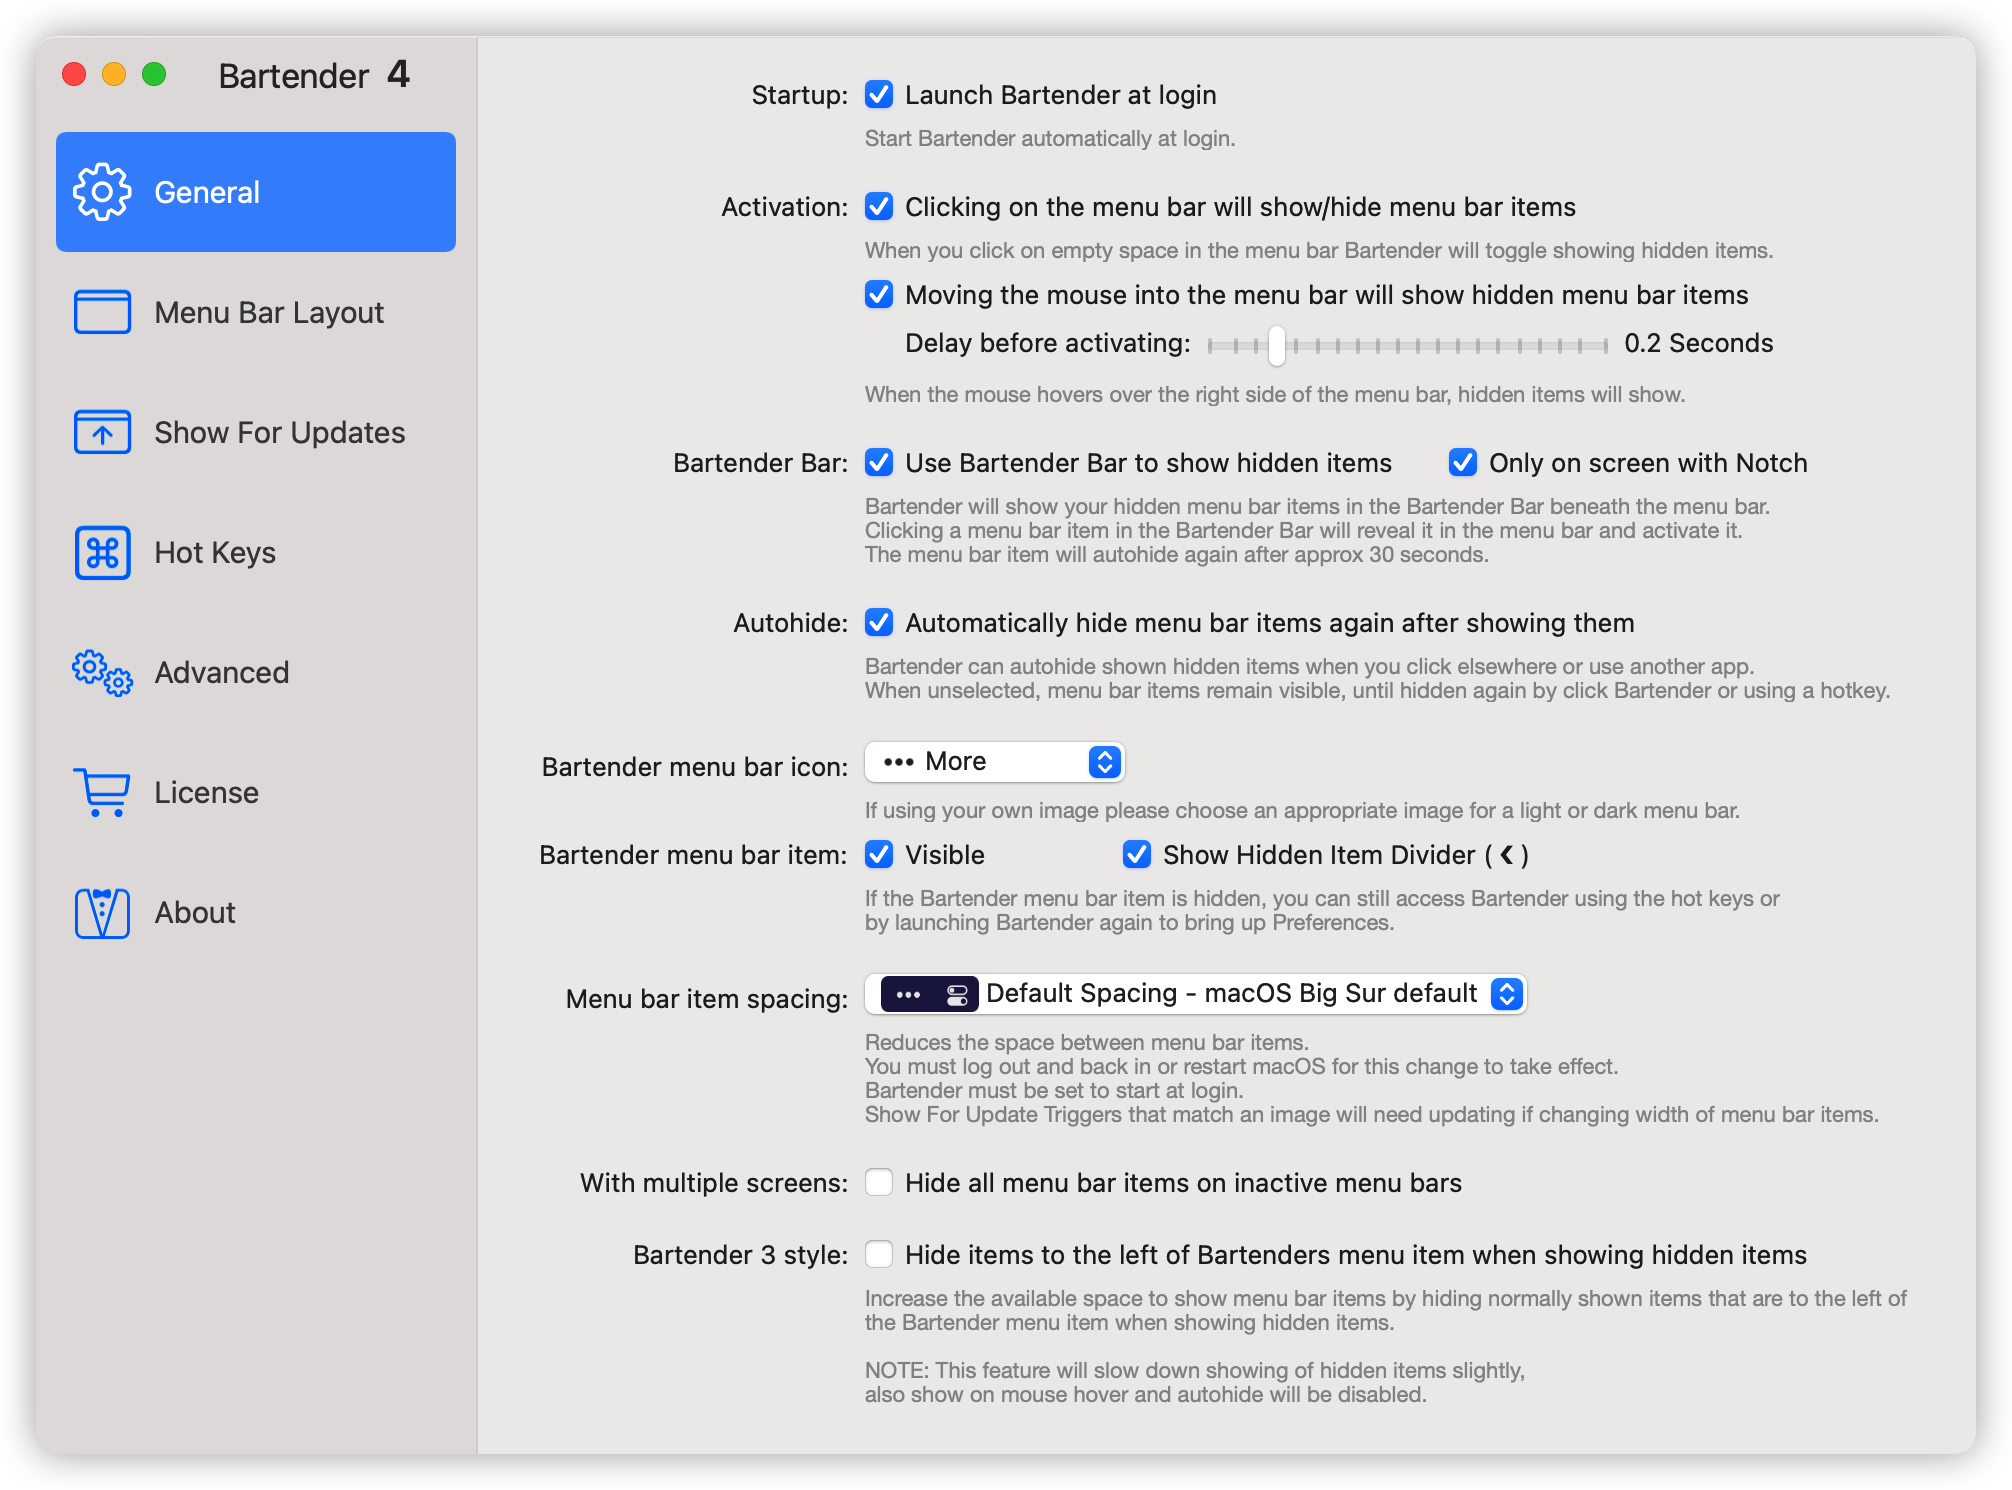Screen dimensions: 2012x1490
Task: Switch to Menu Bar Layout section
Action: [256, 312]
